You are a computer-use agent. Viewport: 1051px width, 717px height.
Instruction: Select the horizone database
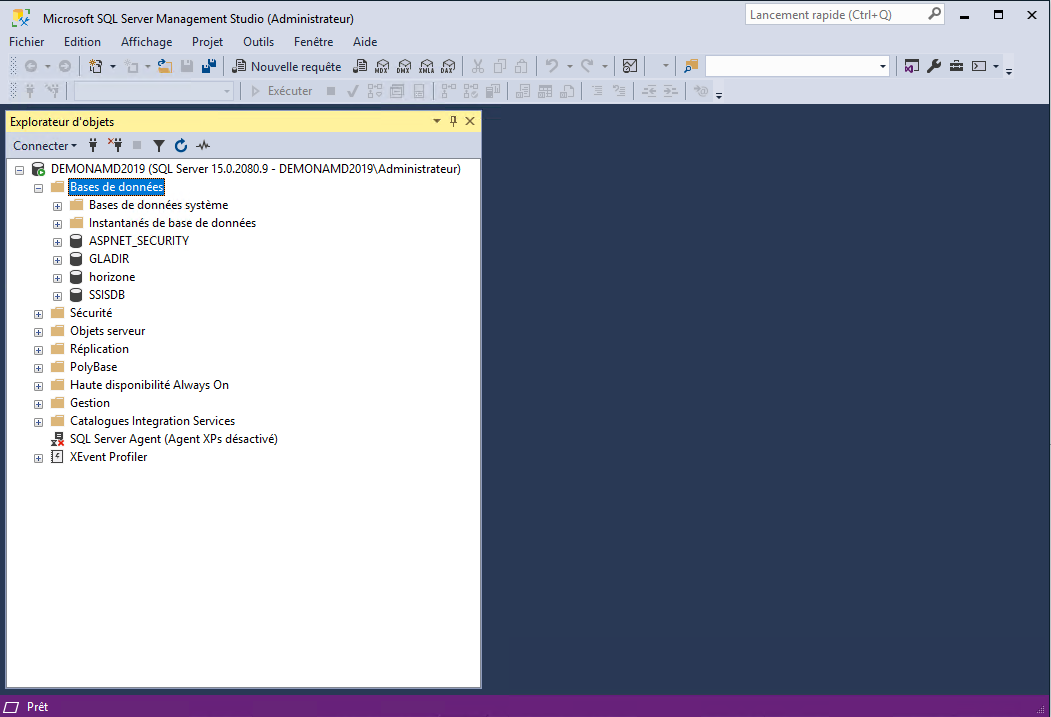pos(112,277)
